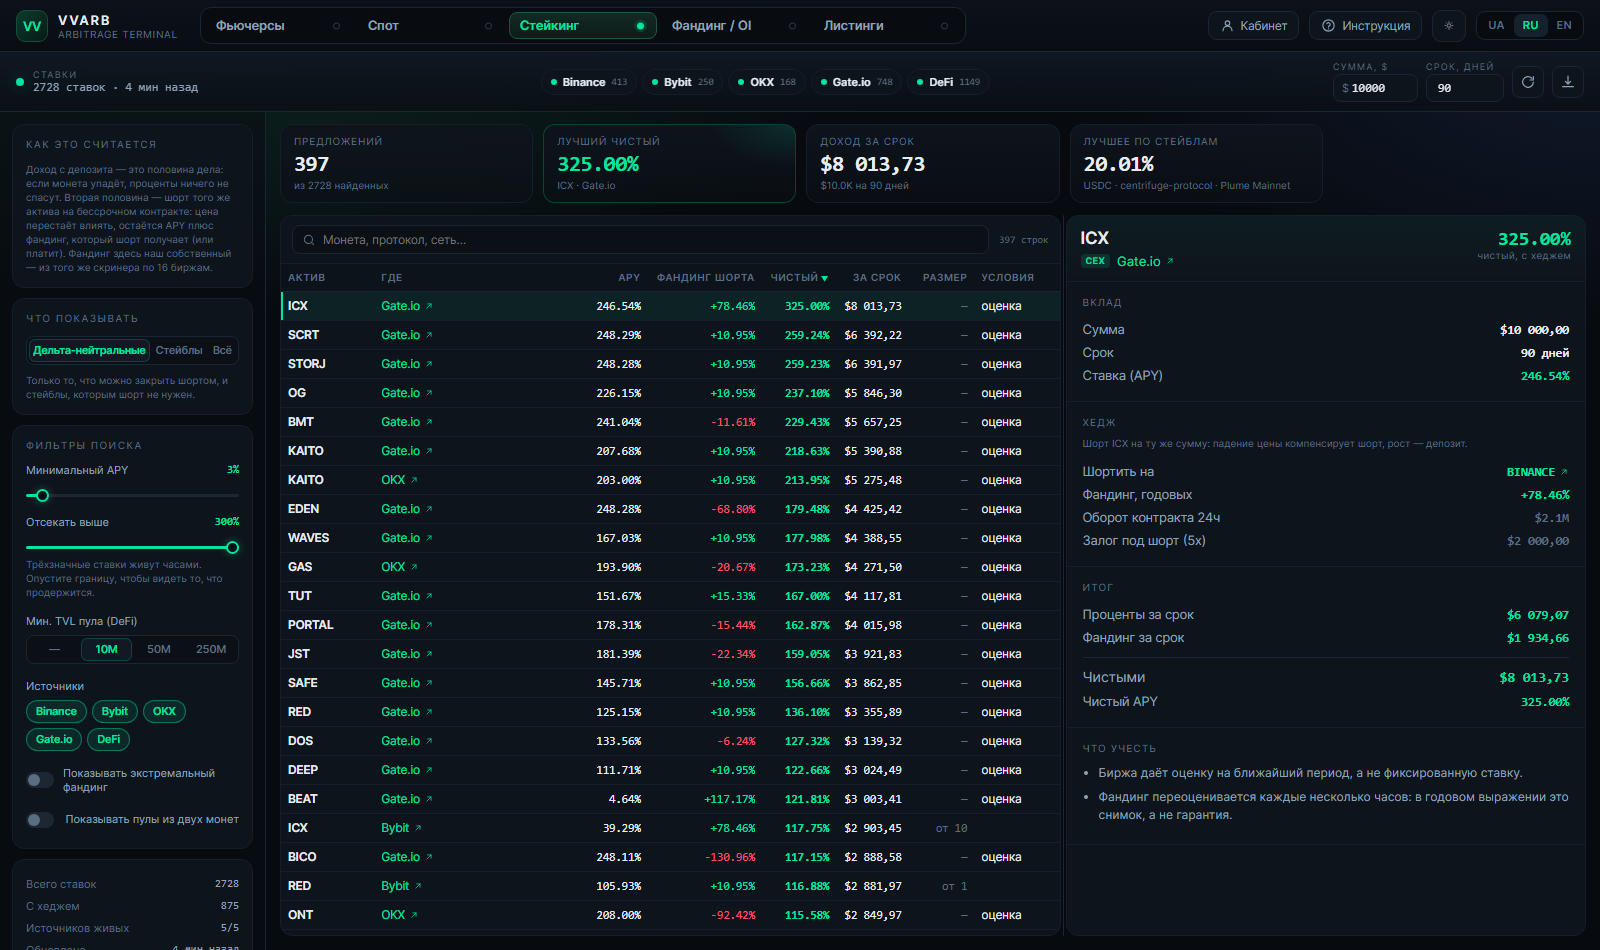Screen dimensions: 1600x950
Task: Switch language to EN
Action: (x=1564, y=26)
